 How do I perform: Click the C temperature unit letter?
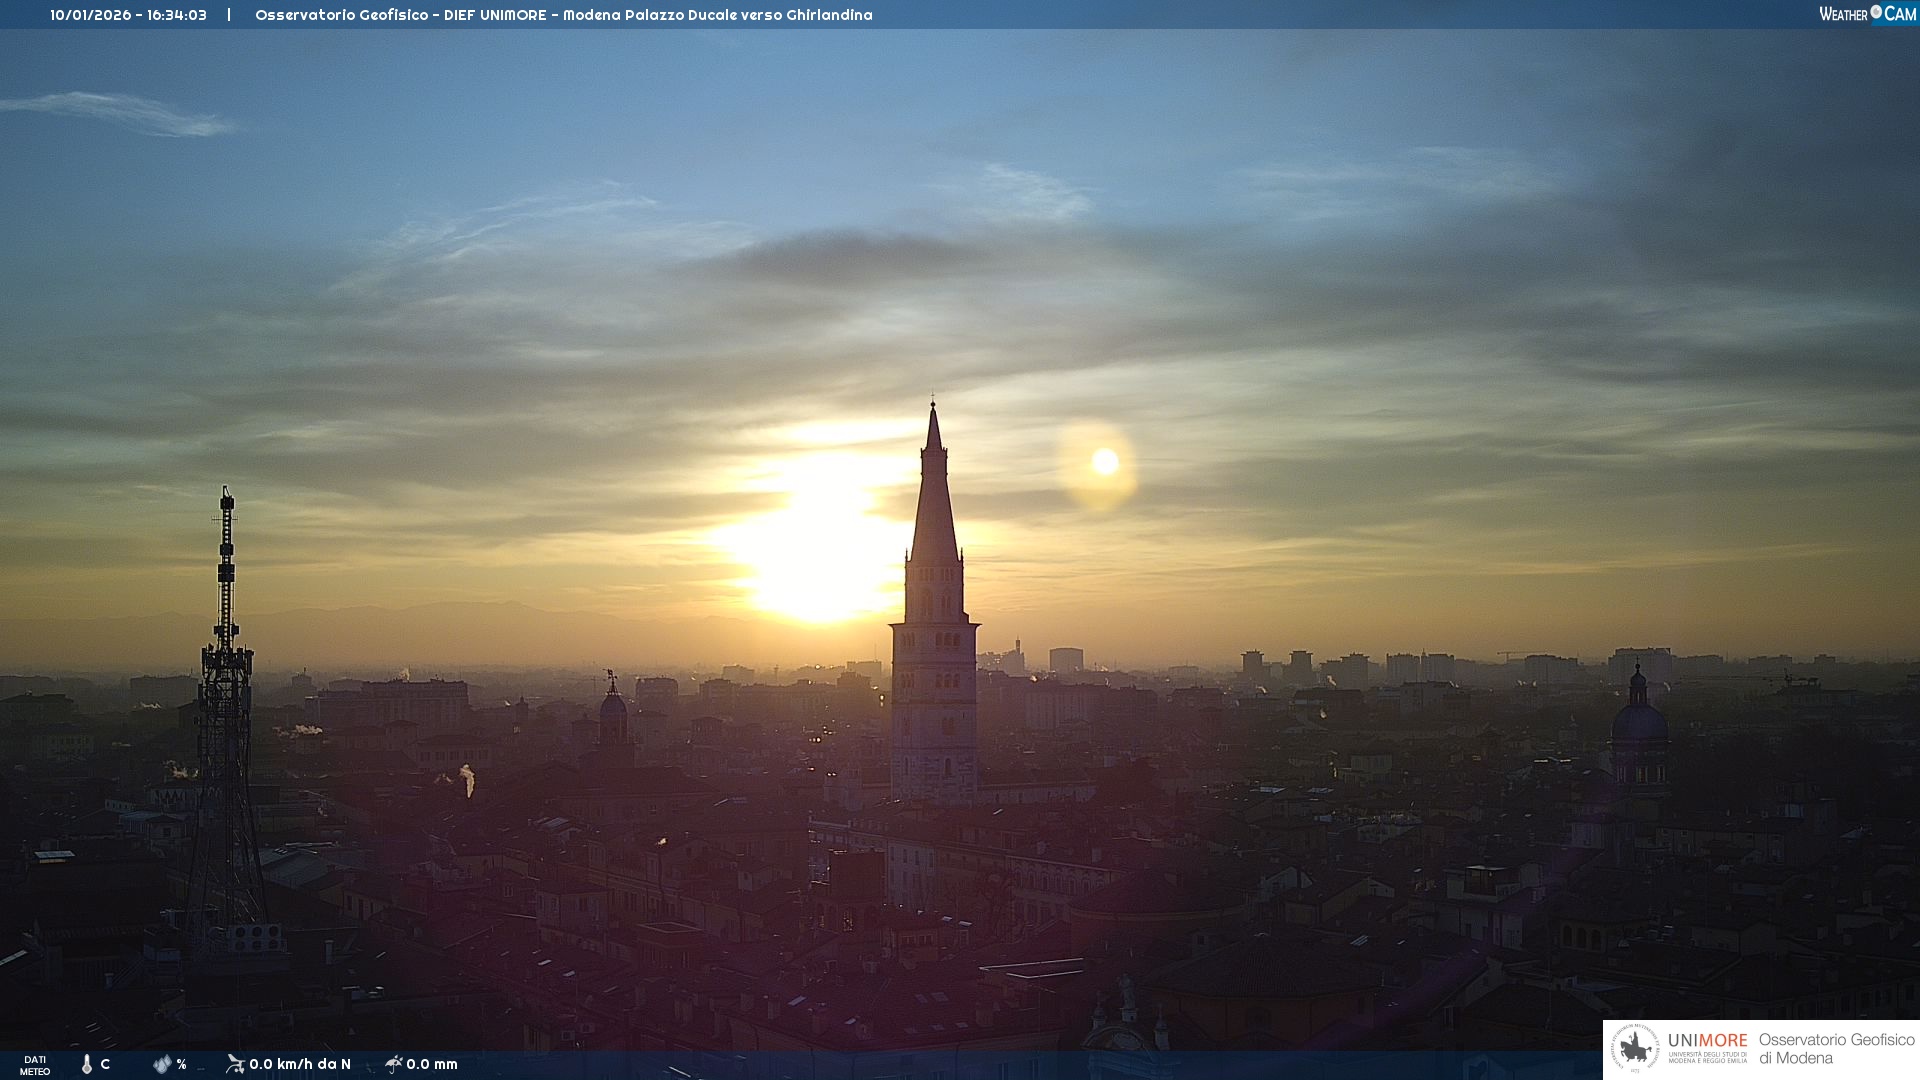105,1064
